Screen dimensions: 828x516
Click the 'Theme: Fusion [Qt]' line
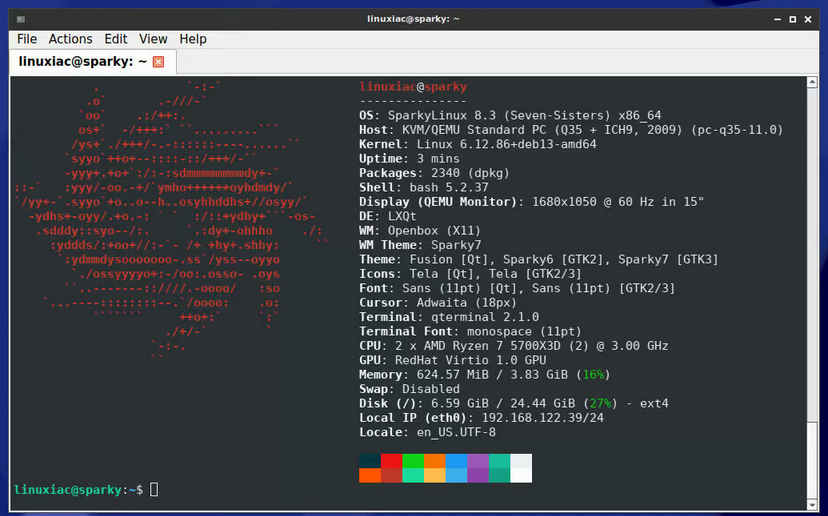(x=539, y=259)
